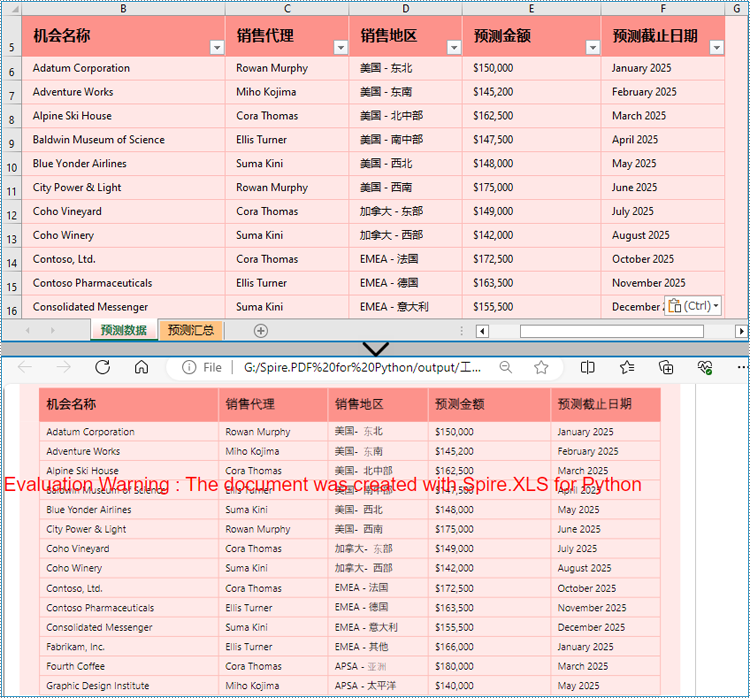The width and height of the screenshot is (750, 698).
Task: Click the next sheet navigation arrow
Action: (53, 331)
